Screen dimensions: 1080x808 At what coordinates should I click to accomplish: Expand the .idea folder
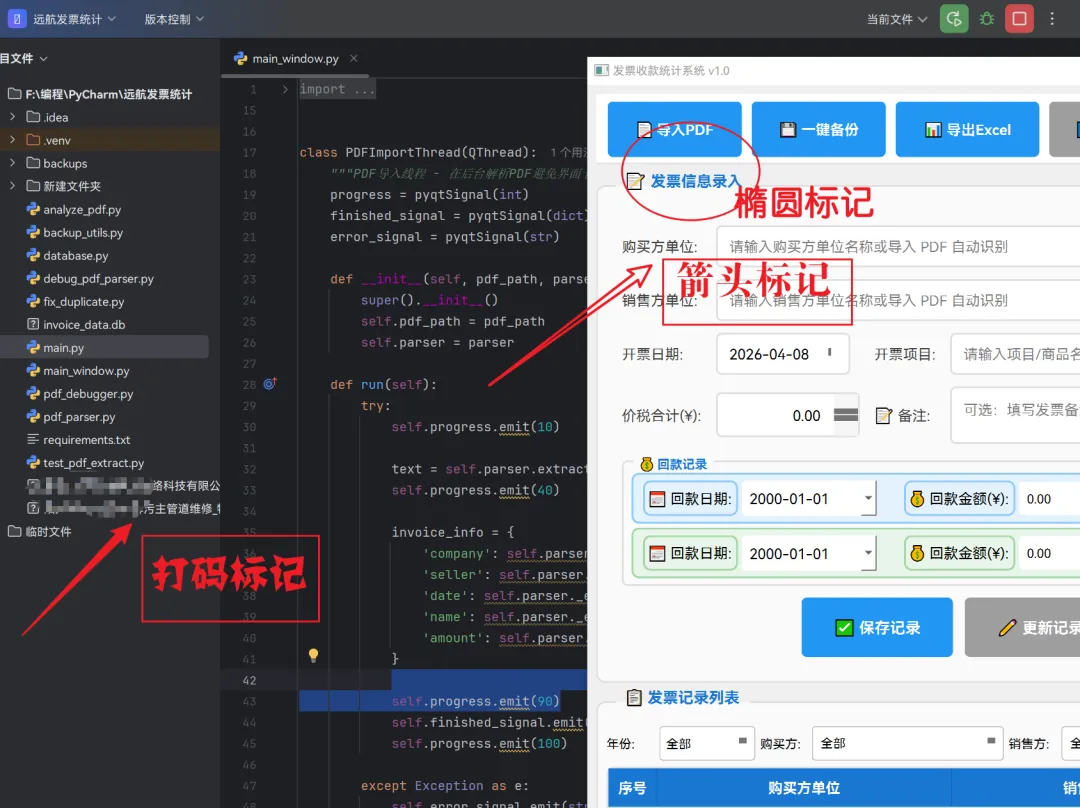[x=12, y=117]
